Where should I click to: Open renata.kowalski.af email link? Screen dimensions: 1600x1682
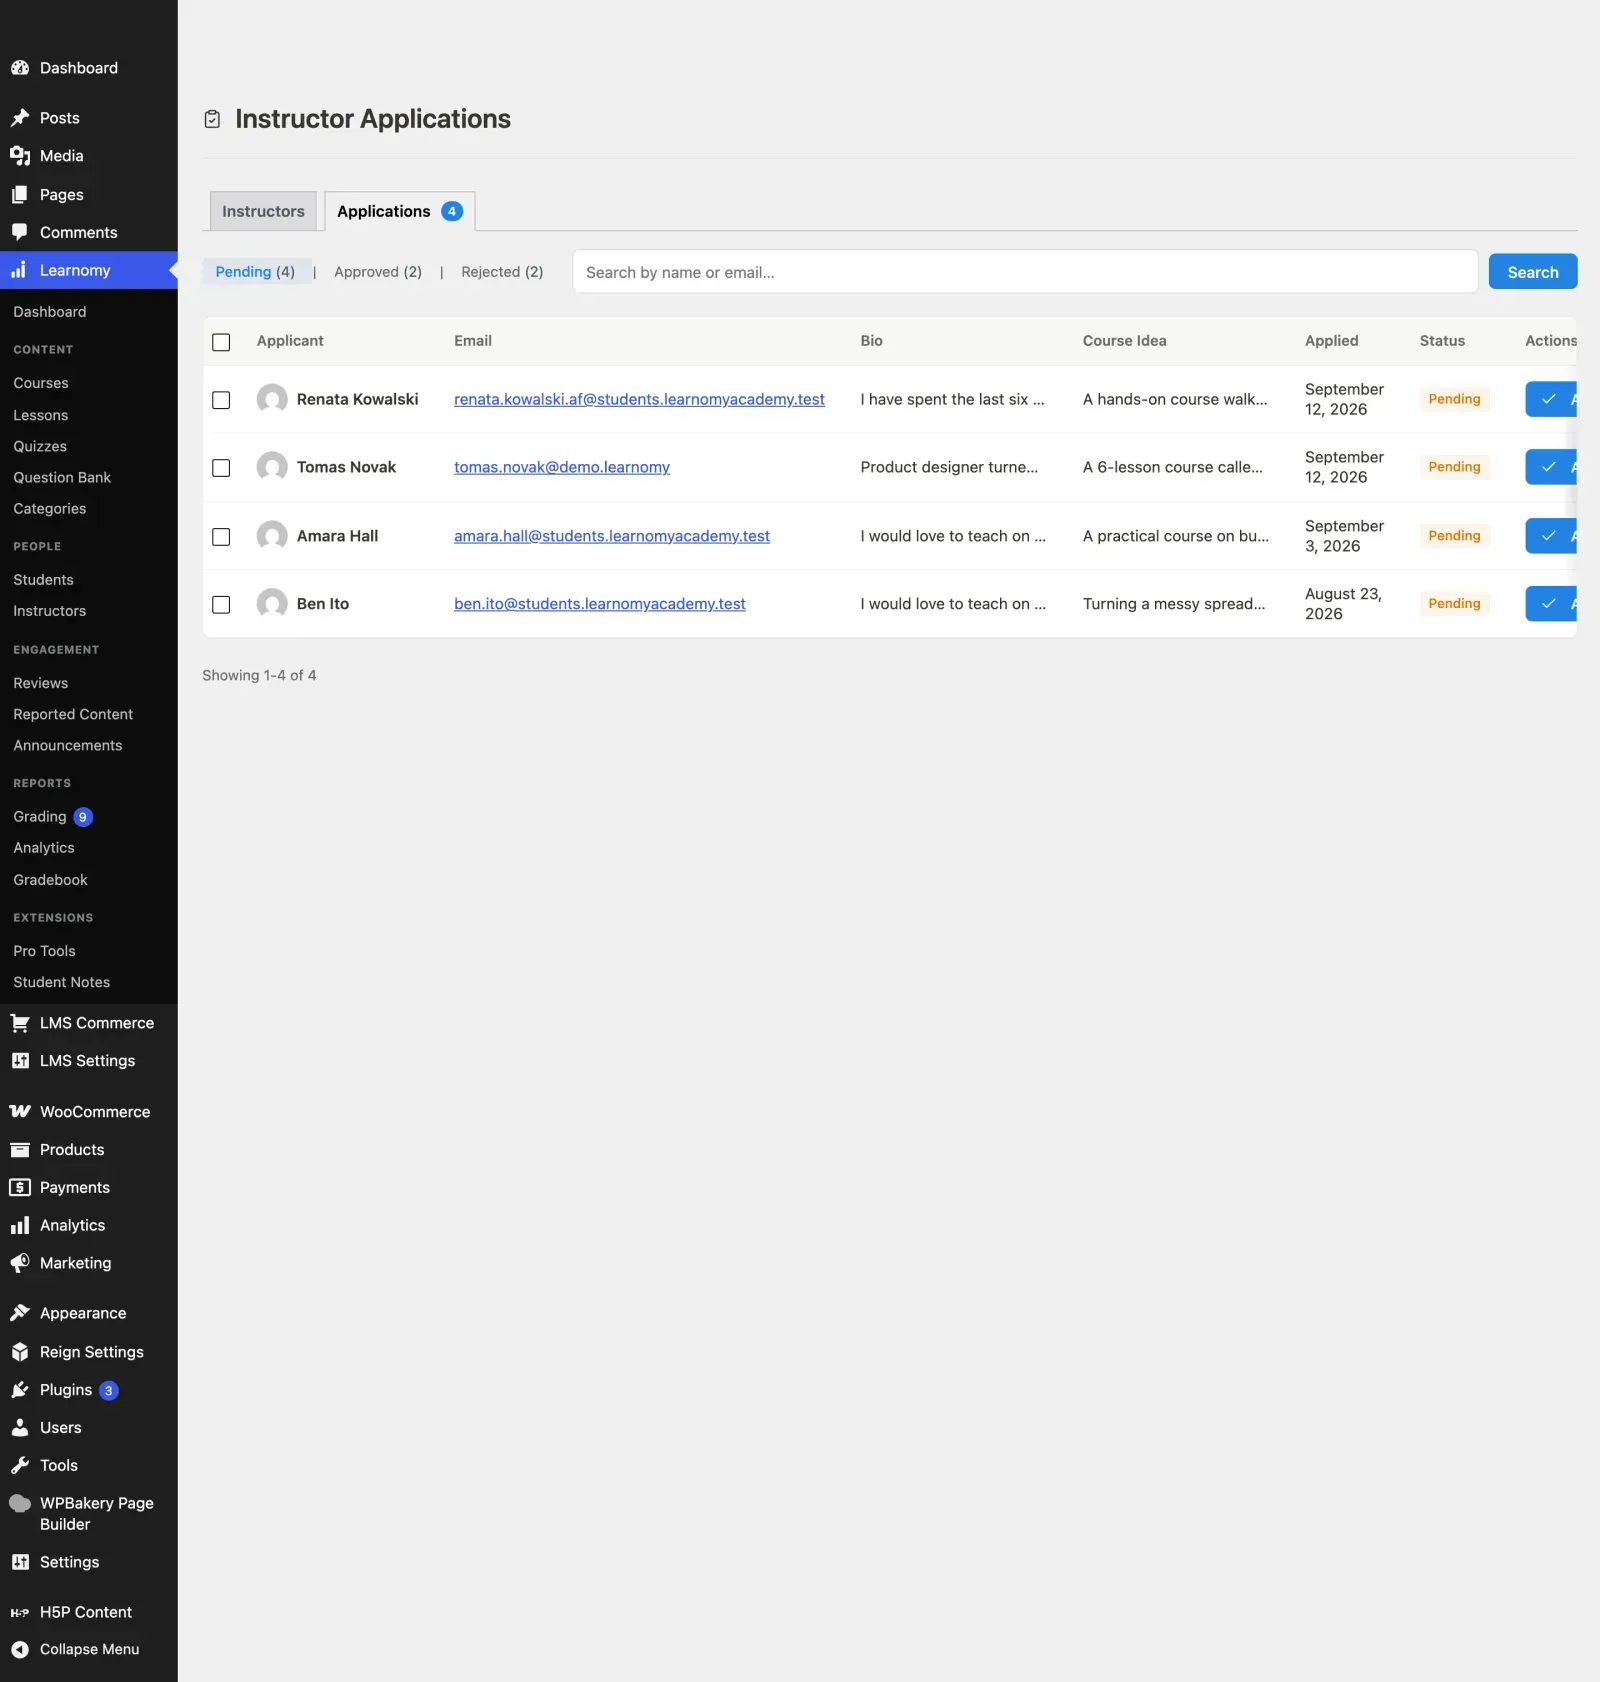[x=639, y=399]
